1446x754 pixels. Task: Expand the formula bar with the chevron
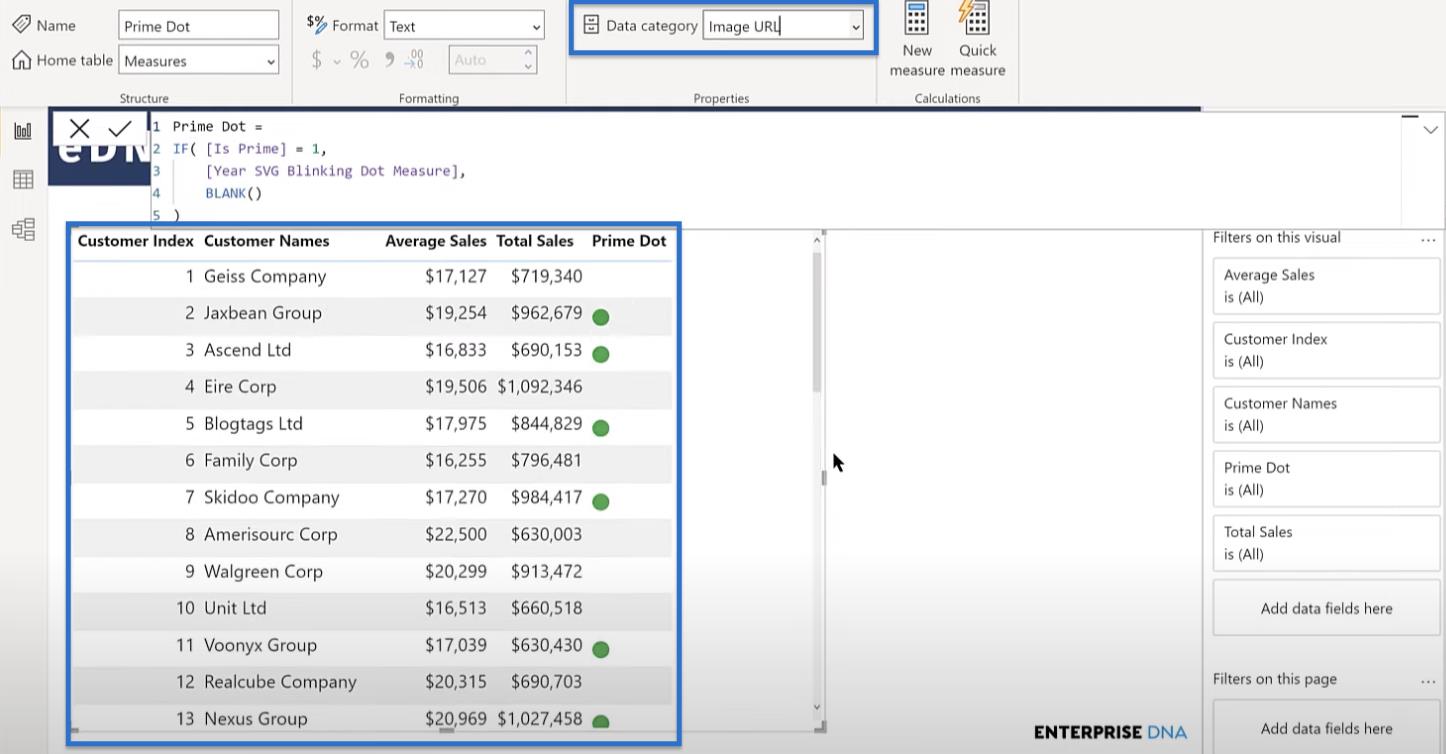coord(1430,130)
